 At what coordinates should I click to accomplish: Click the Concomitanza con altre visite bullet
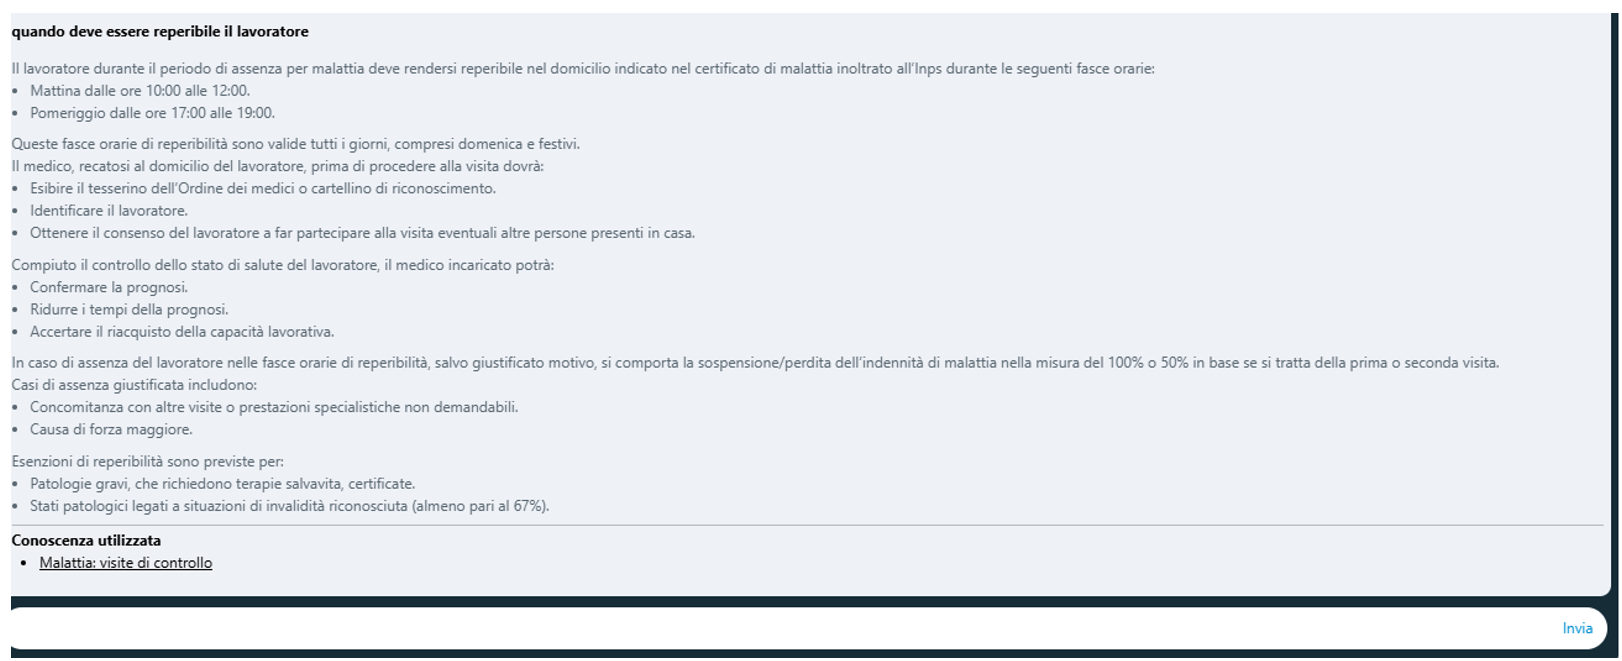274,408
